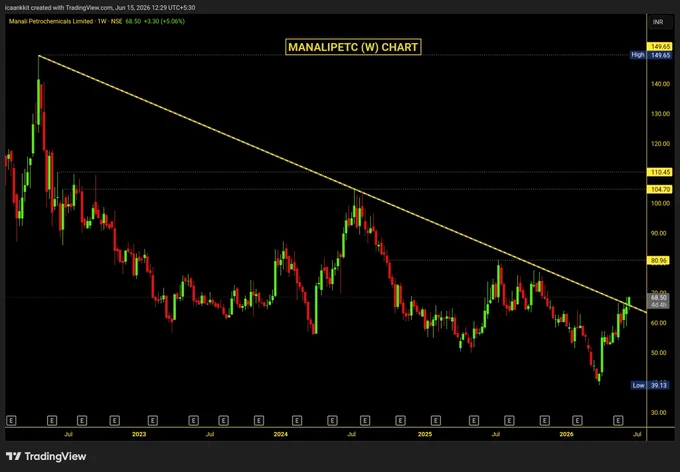Click the 2023 label on time axis

pyautogui.click(x=139, y=434)
